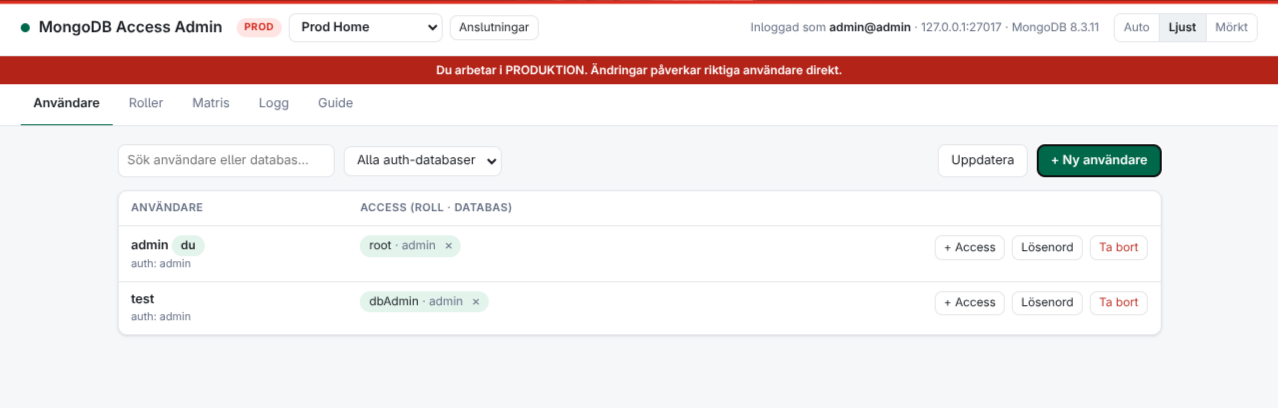Open the Guide tab
This screenshot has height=408, width=1278.
[336, 103]
